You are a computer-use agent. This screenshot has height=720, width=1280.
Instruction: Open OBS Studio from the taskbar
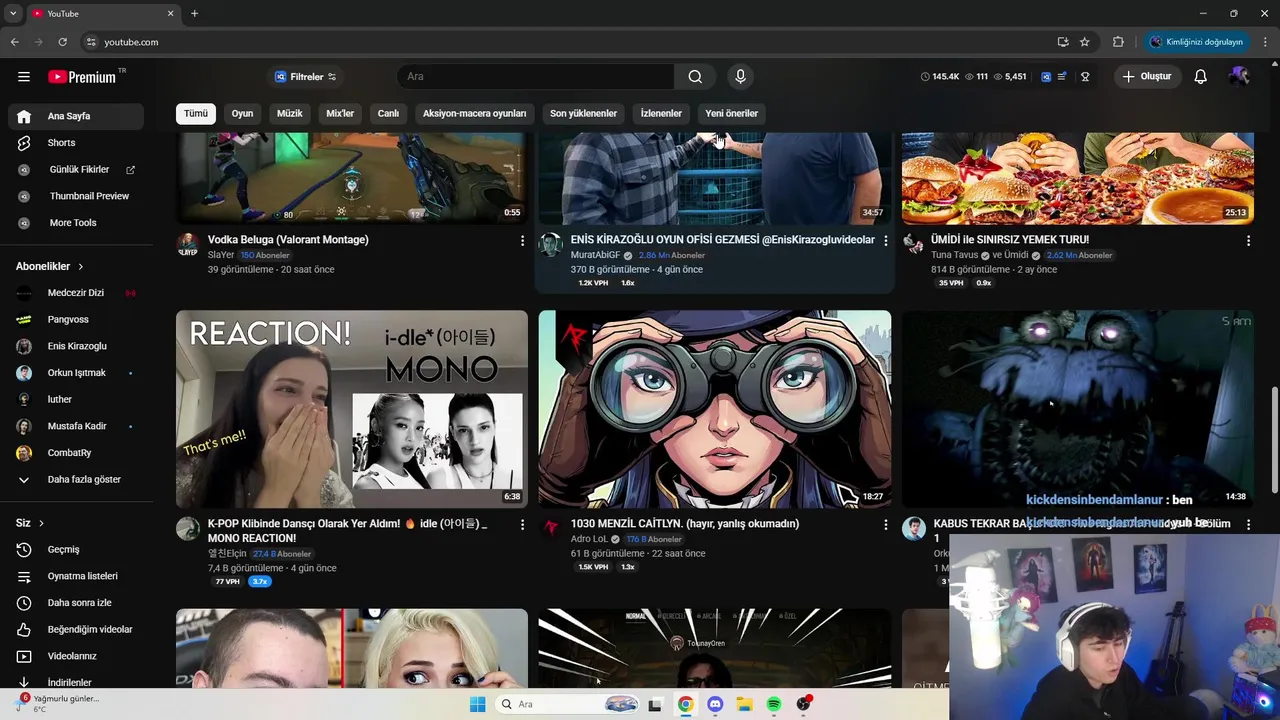804,704
